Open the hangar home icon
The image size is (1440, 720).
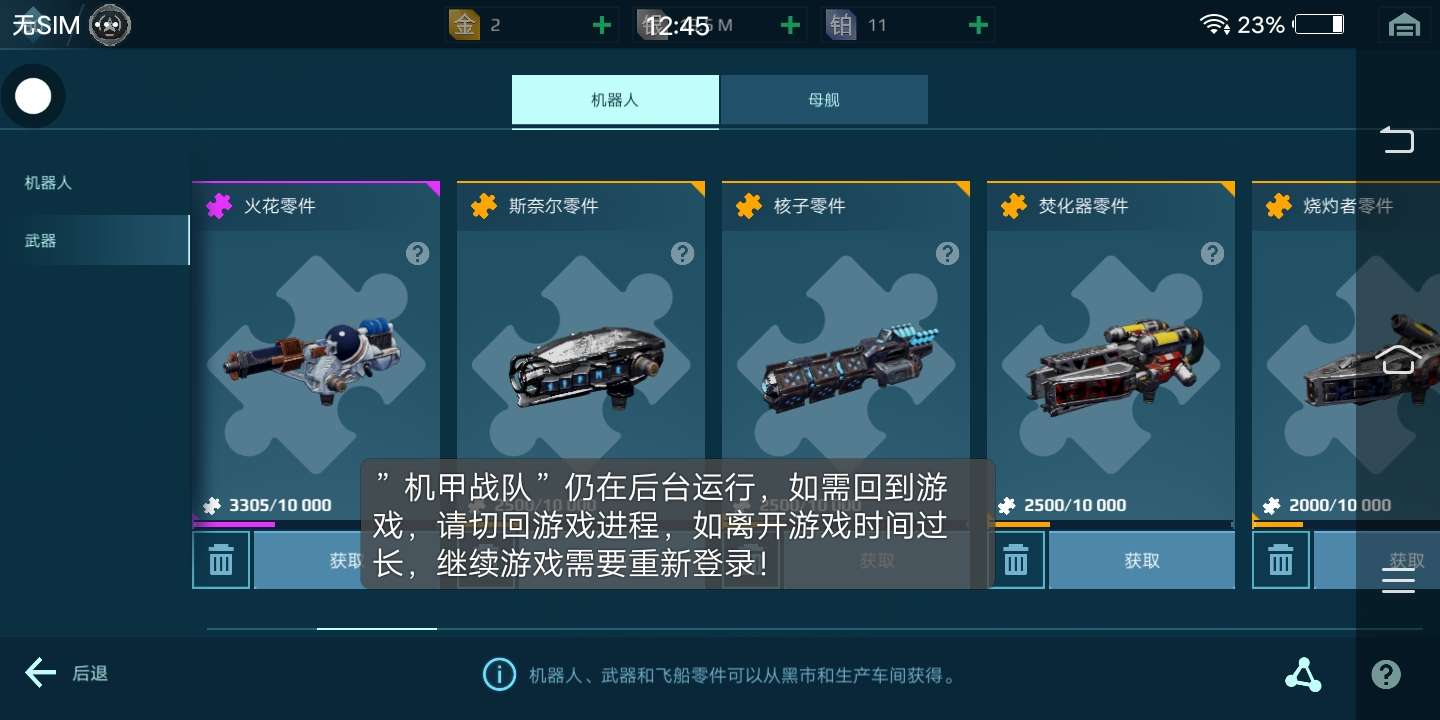click(x=1404, y=26)
